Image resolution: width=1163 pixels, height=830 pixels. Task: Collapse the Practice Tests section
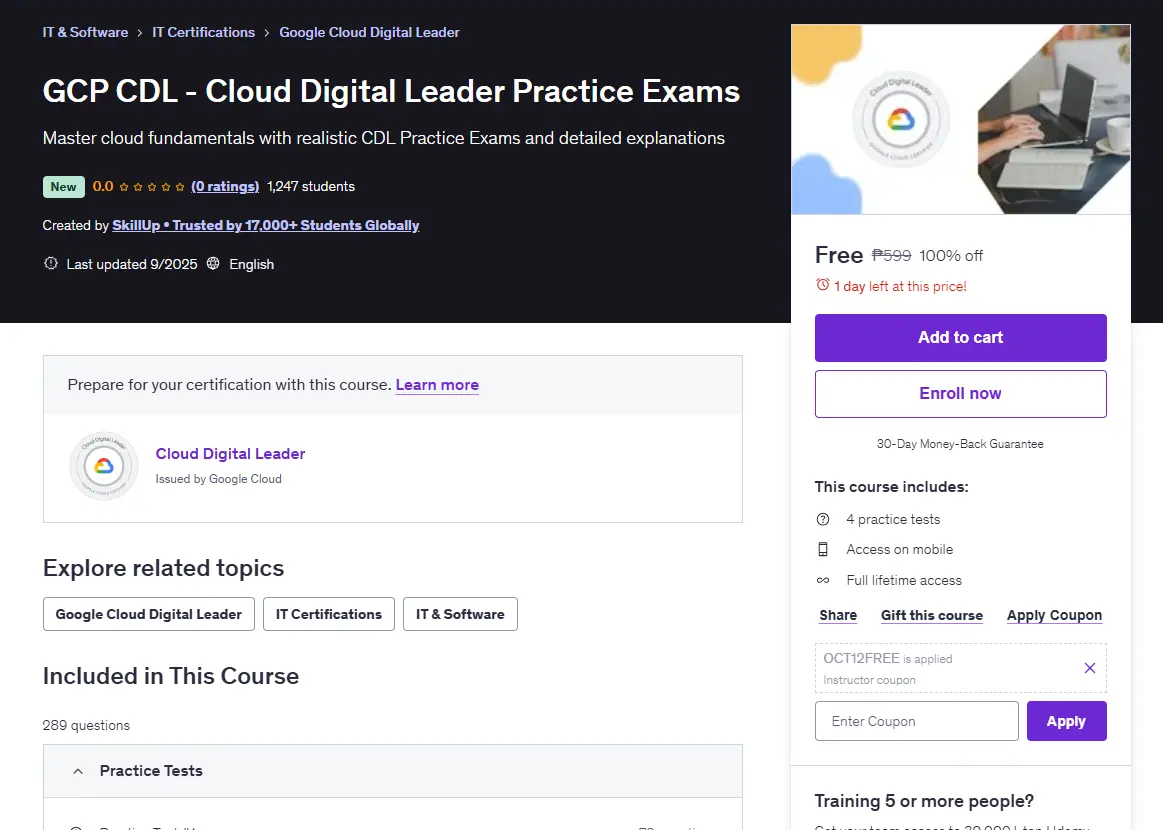point(78,771)
